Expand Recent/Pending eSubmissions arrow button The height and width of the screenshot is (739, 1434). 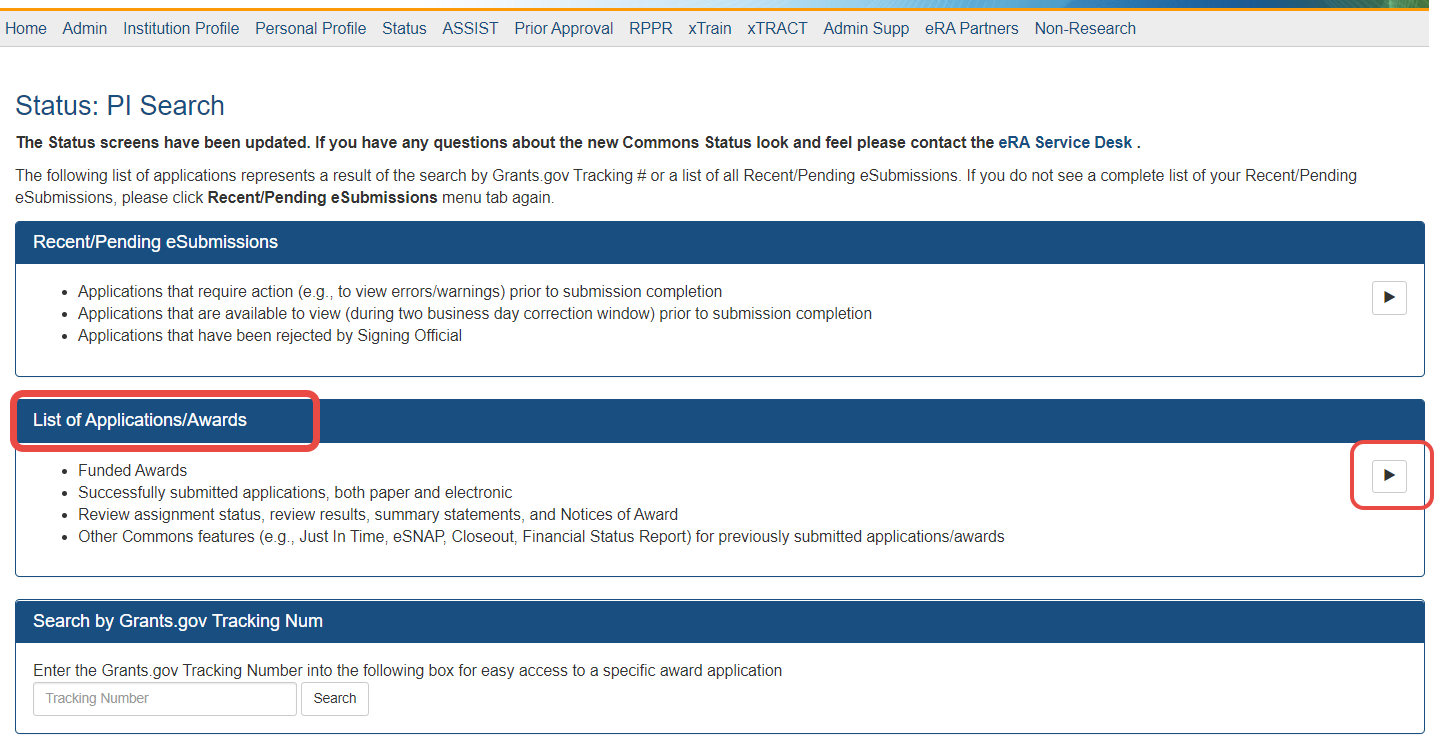pos(1388,298)
